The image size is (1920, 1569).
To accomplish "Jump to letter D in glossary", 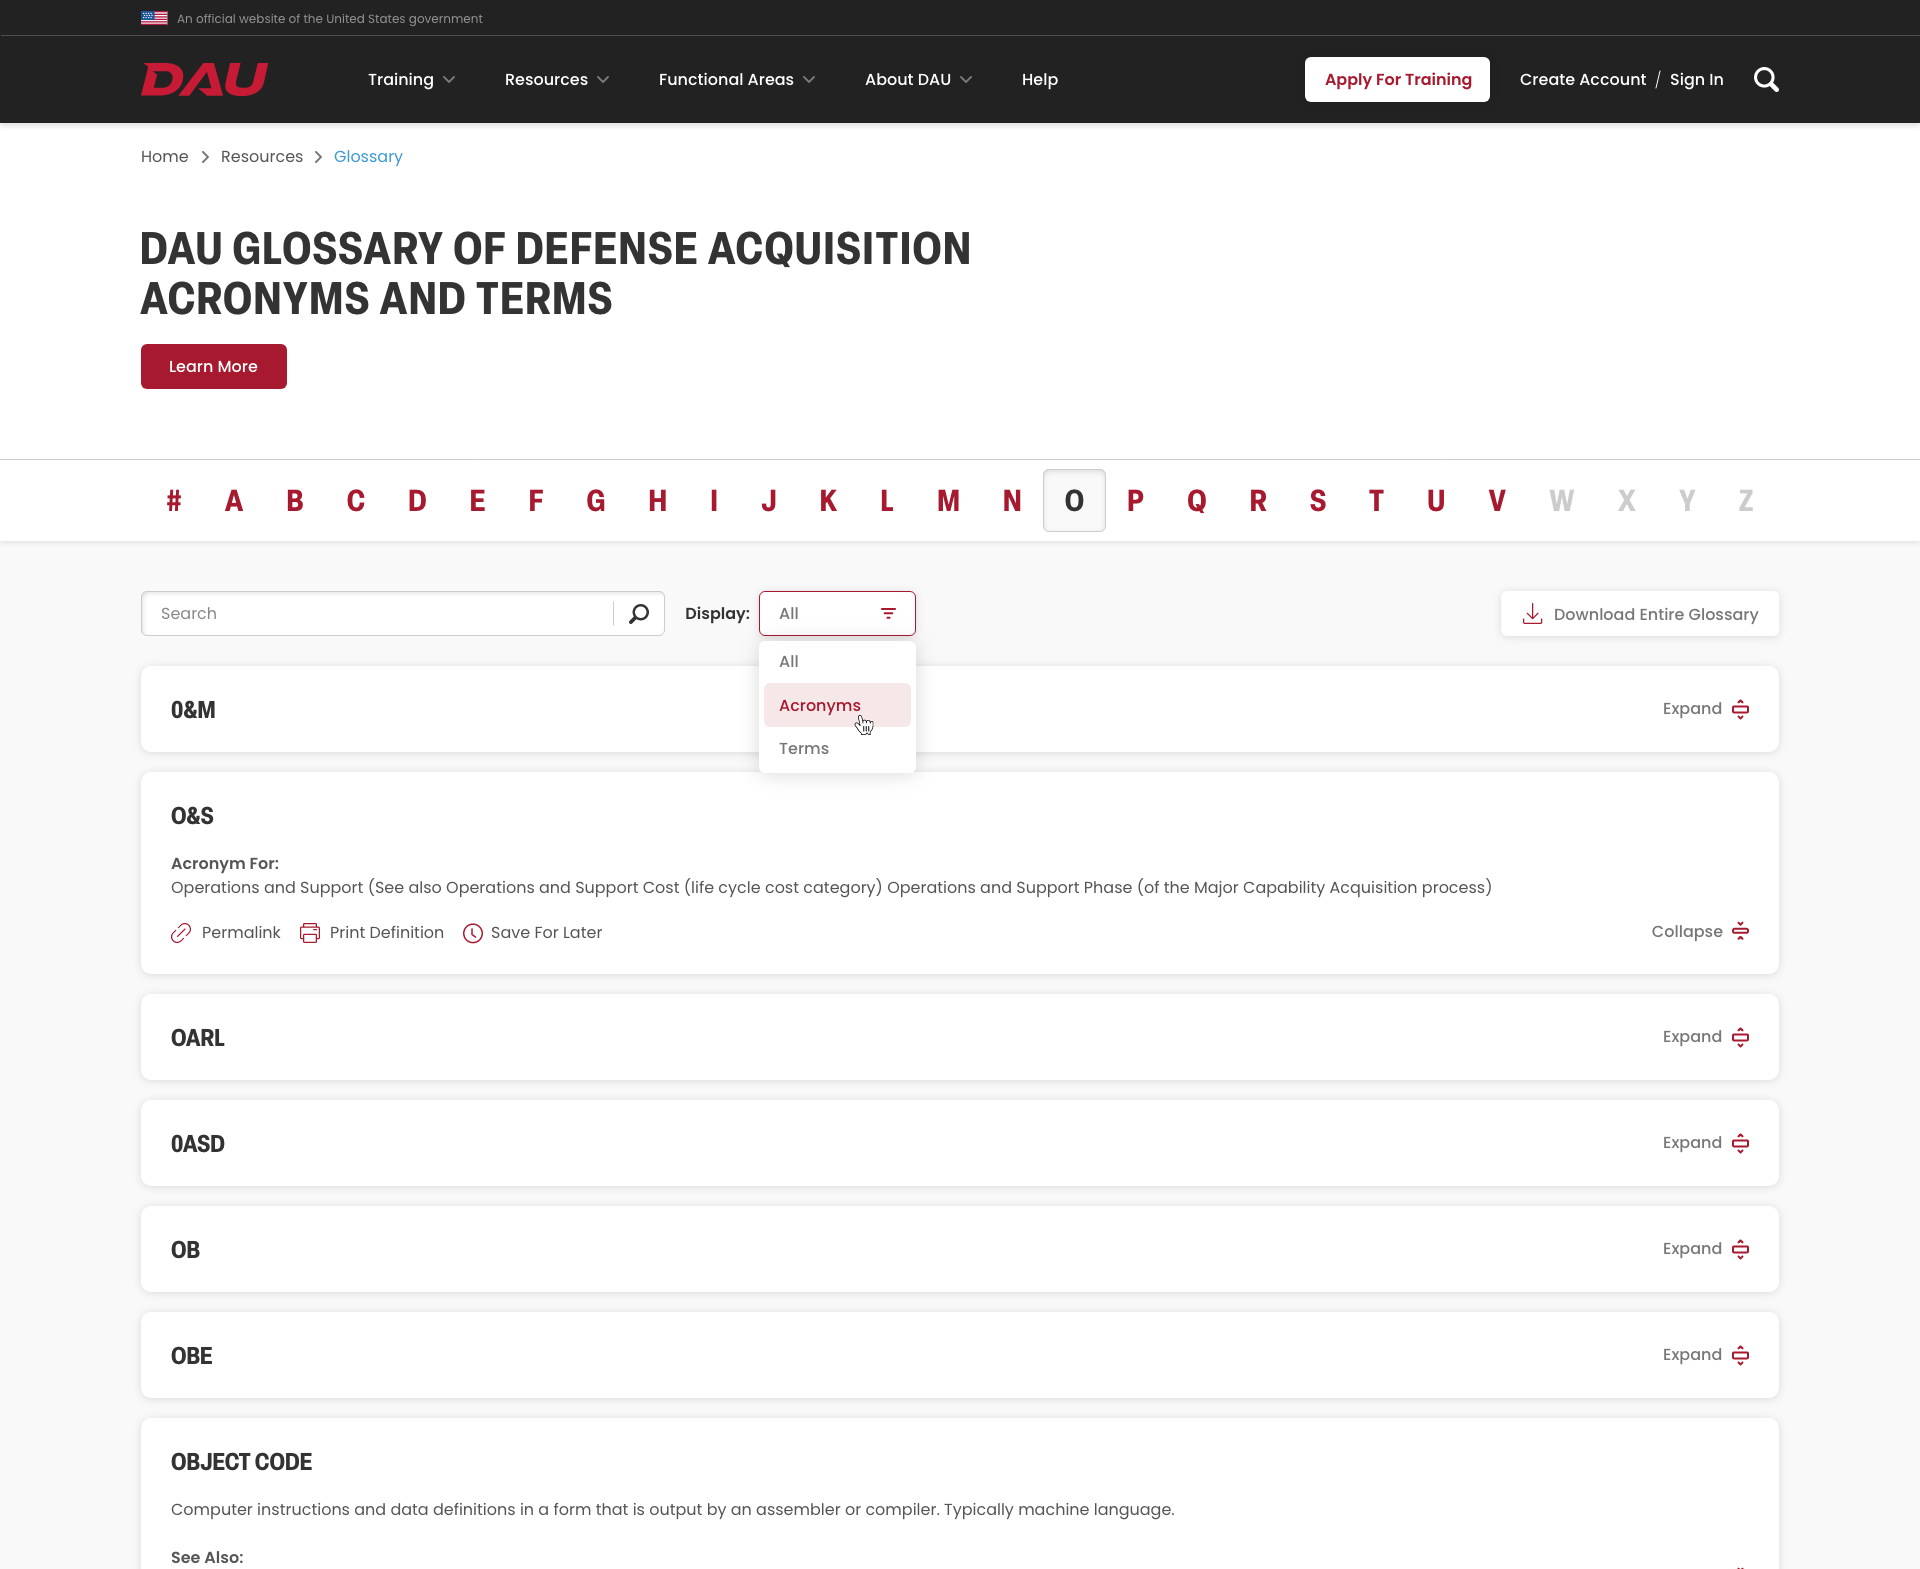I will pos(417,500).
